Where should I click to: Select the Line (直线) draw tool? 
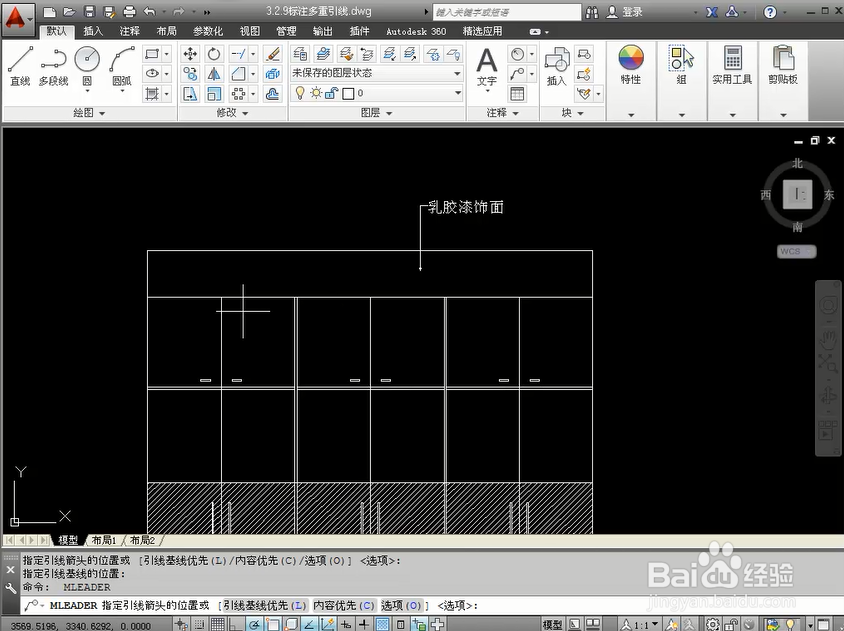(x=20, y=67)
